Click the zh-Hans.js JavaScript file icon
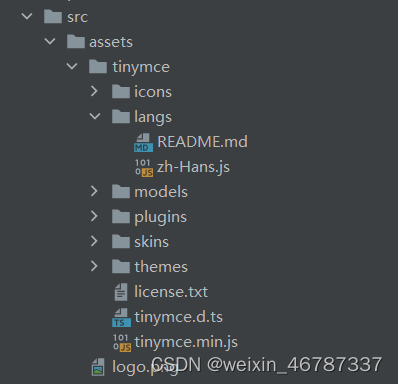The width and height of the screenshot is (398, 384). point(144,167)
